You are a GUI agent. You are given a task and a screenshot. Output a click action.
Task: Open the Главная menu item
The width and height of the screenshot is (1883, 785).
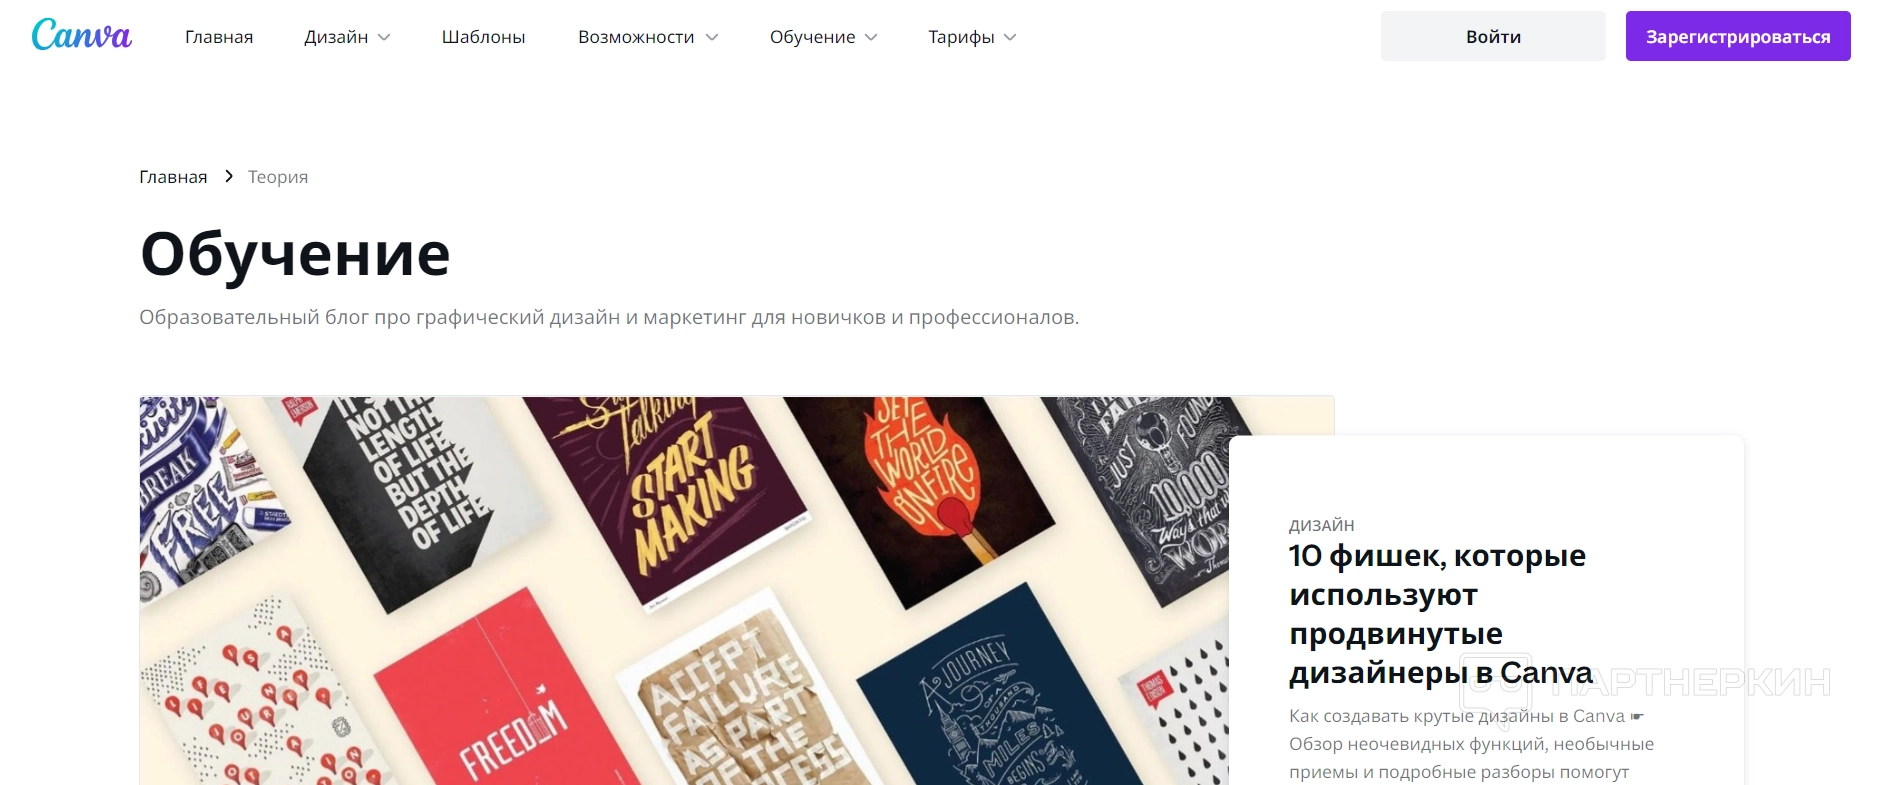[219, 37]
